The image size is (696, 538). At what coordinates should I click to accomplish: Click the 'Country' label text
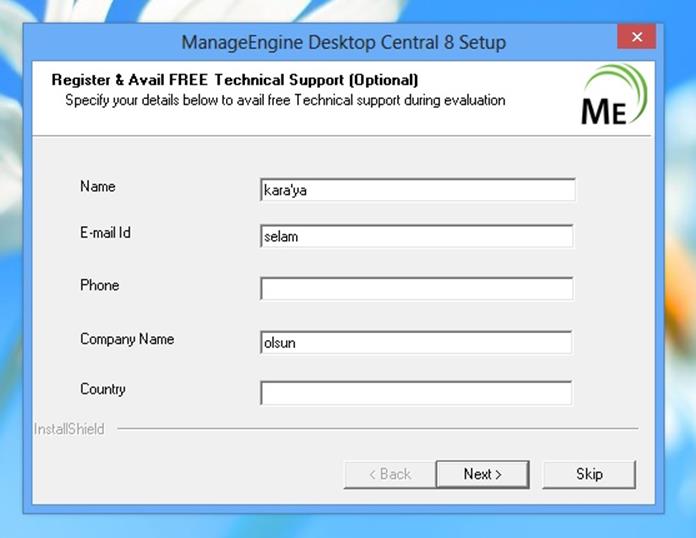pyautogui.click(x=103, y=389)
